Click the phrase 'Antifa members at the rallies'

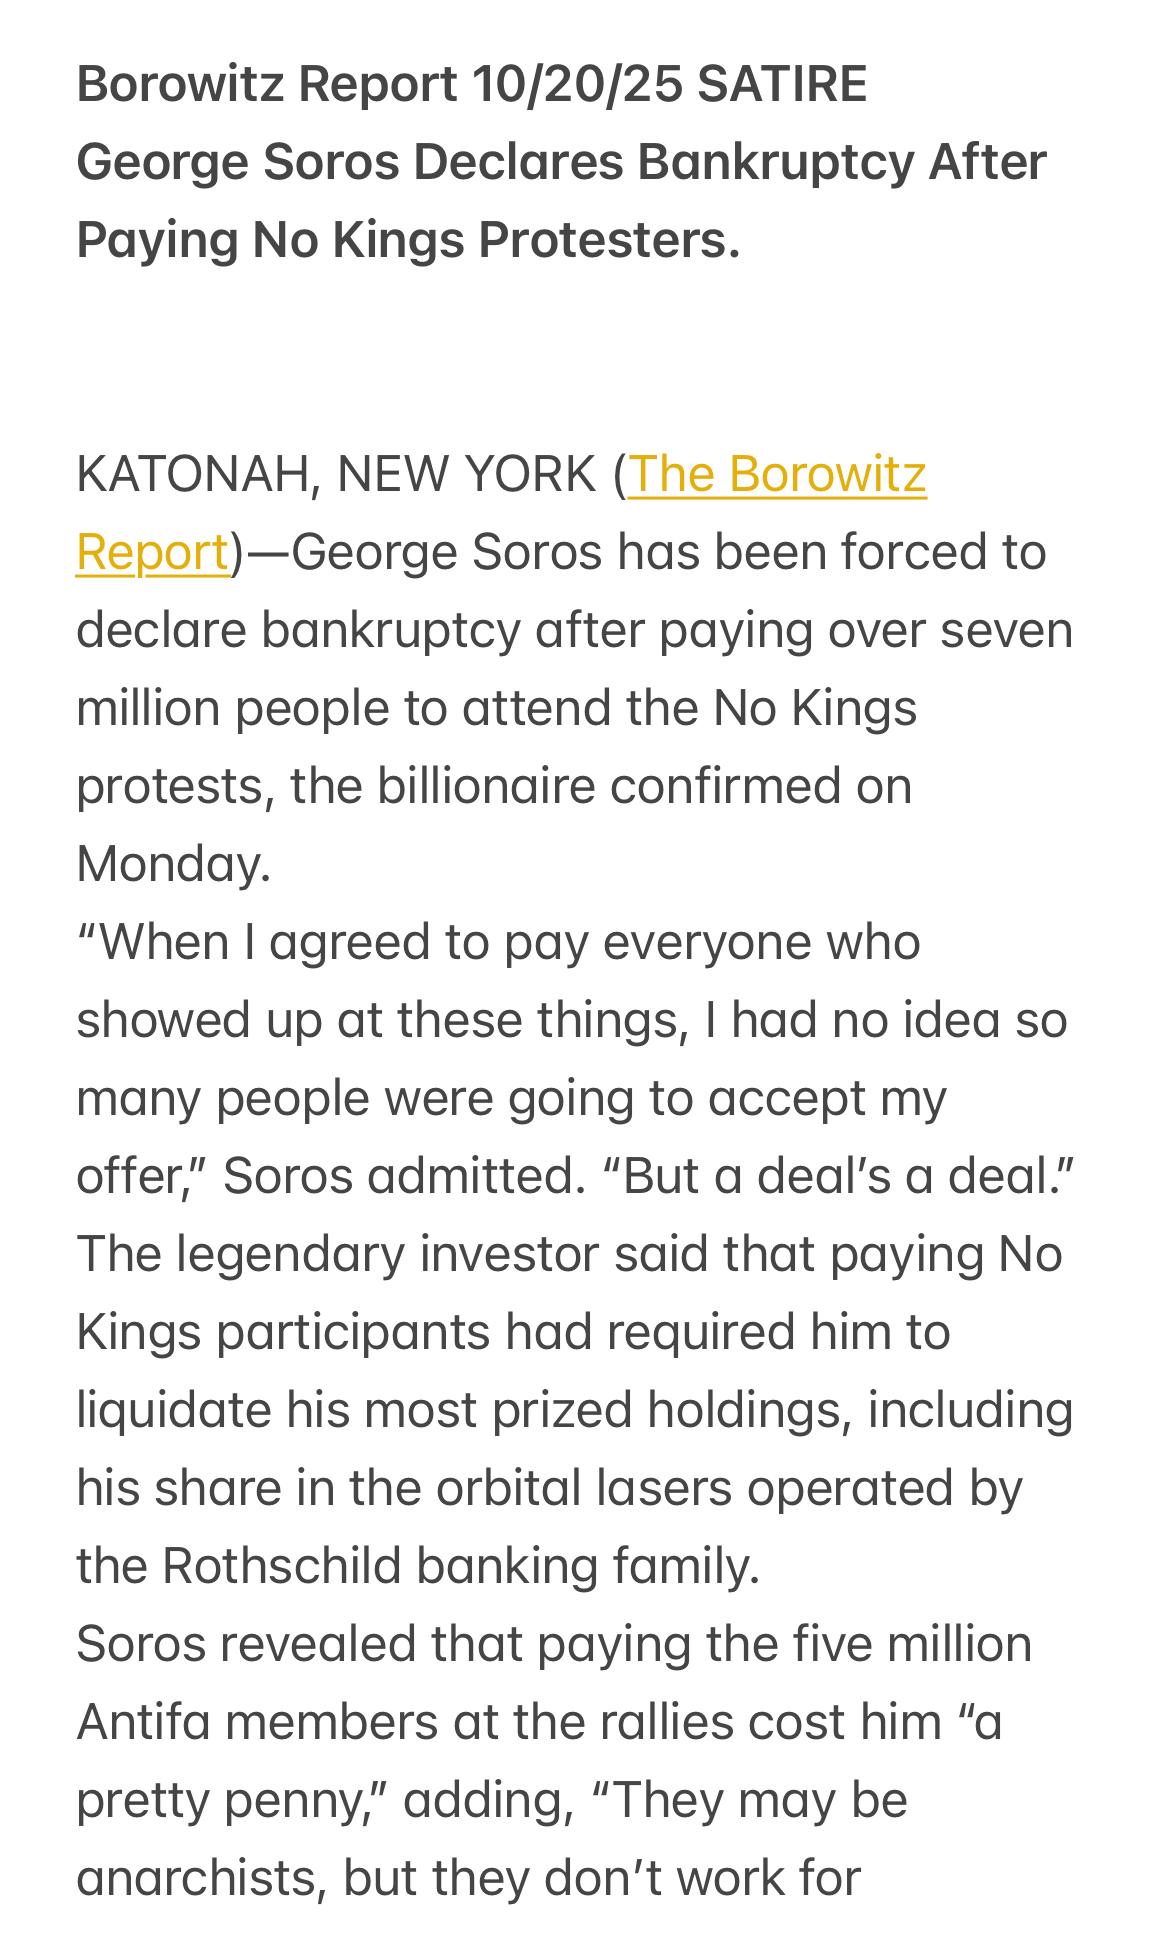[x=400, y=1722]
